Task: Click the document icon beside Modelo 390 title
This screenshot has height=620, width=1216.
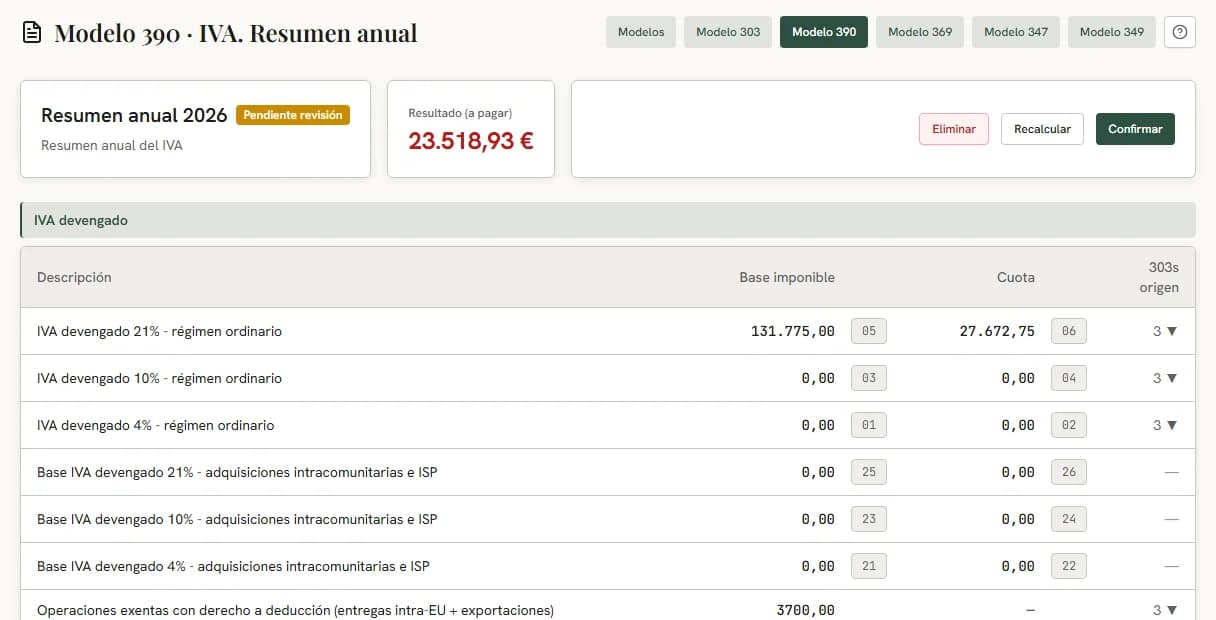Action: (32, 33)
